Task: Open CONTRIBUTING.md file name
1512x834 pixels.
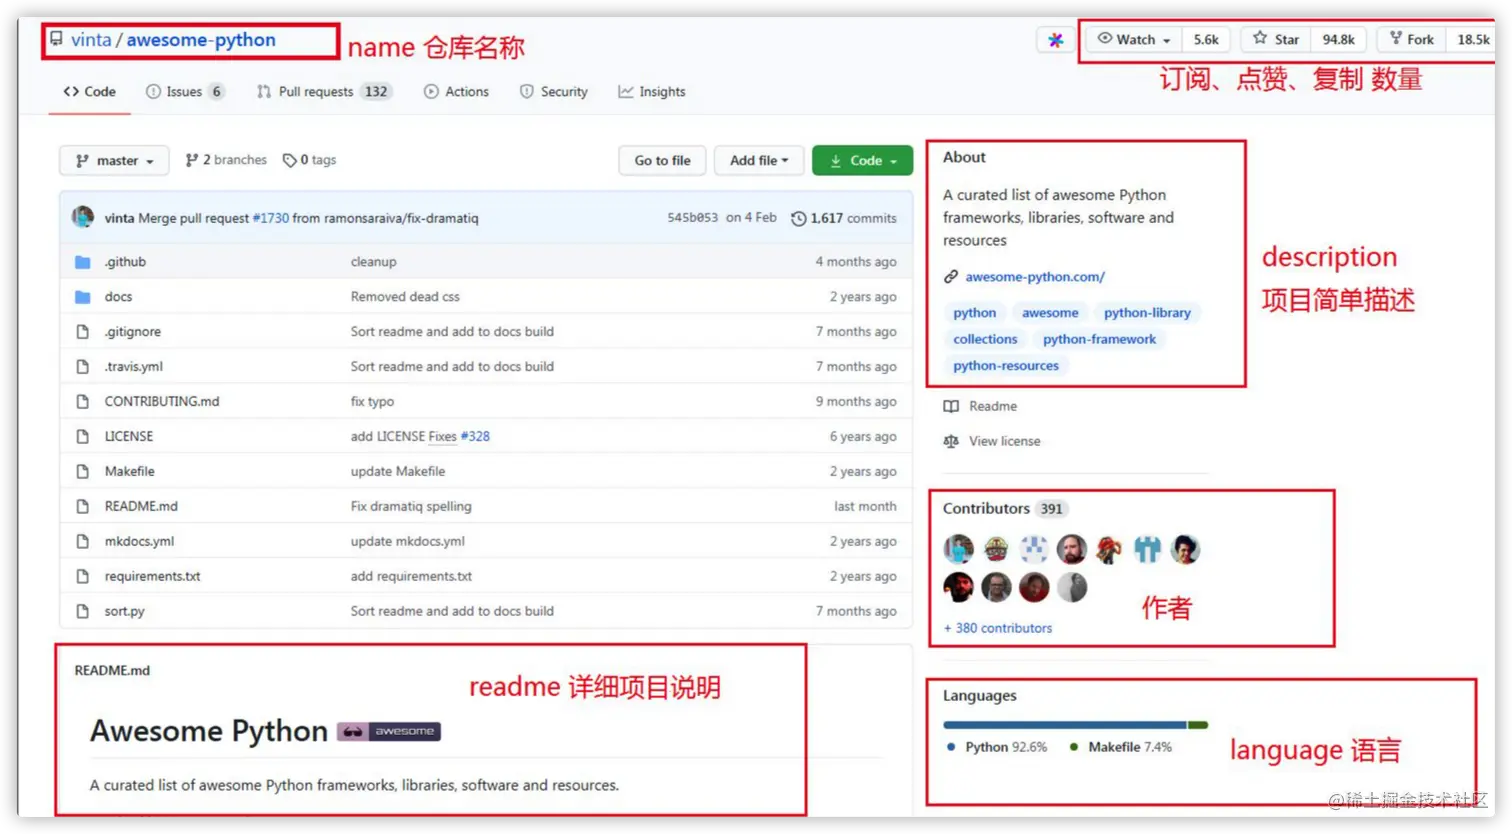Action: point(162,402)
